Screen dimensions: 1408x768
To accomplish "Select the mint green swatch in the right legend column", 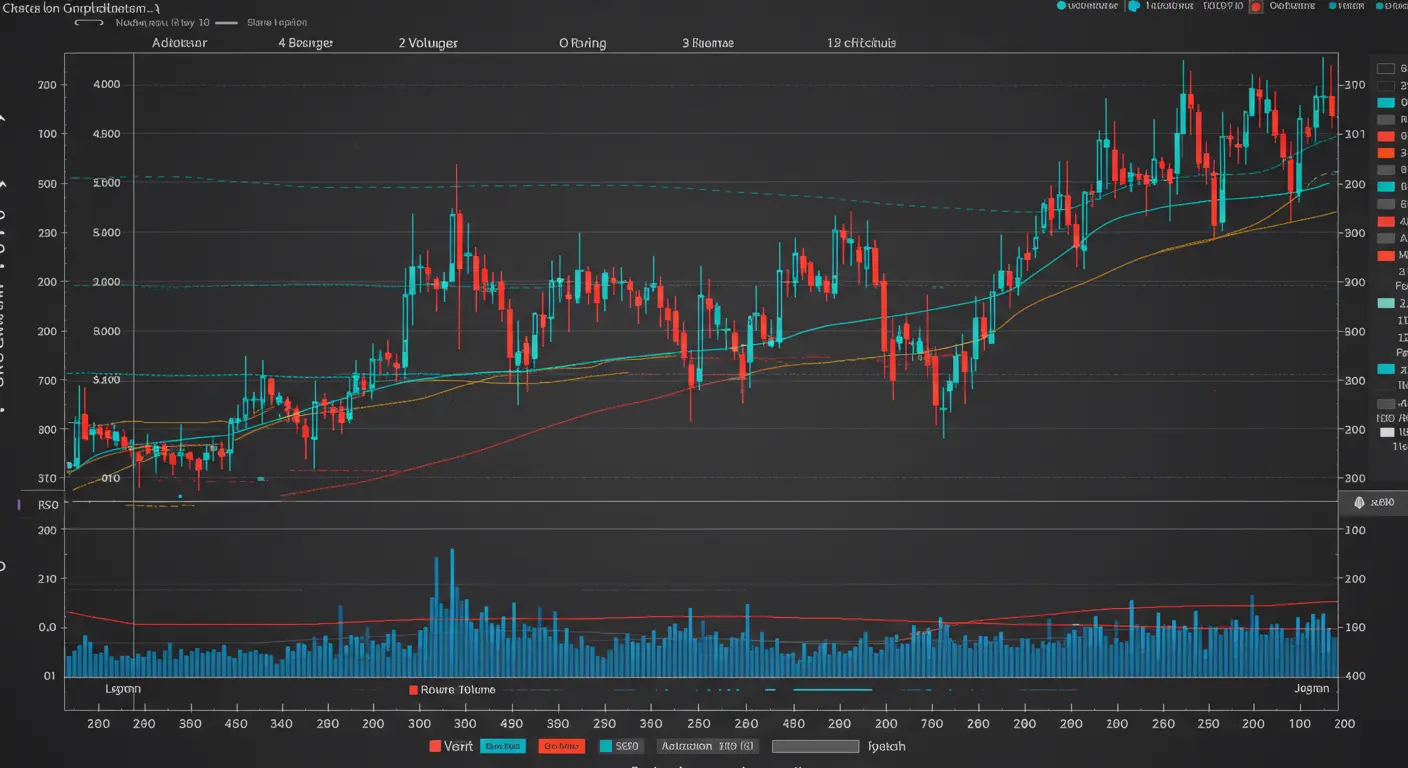I will [1385, 303].
